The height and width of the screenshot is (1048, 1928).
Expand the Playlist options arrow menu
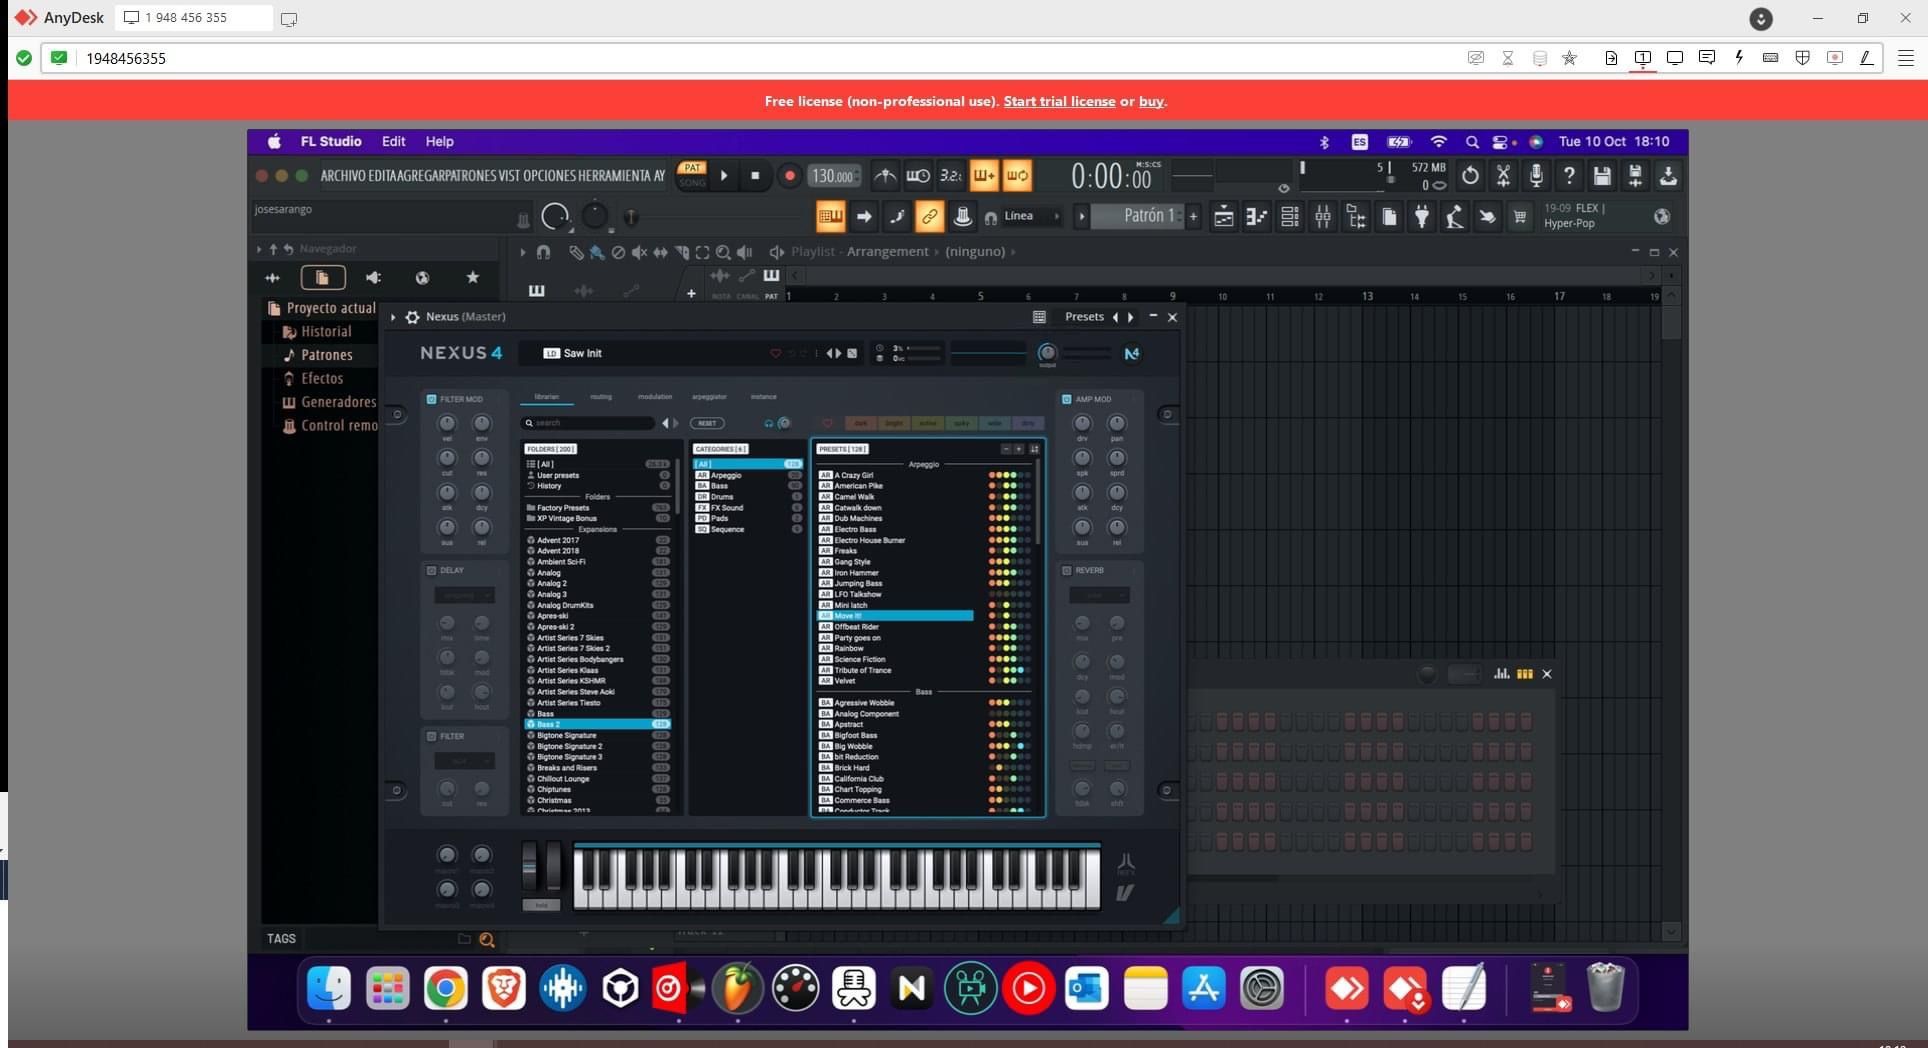click(522, 252)
